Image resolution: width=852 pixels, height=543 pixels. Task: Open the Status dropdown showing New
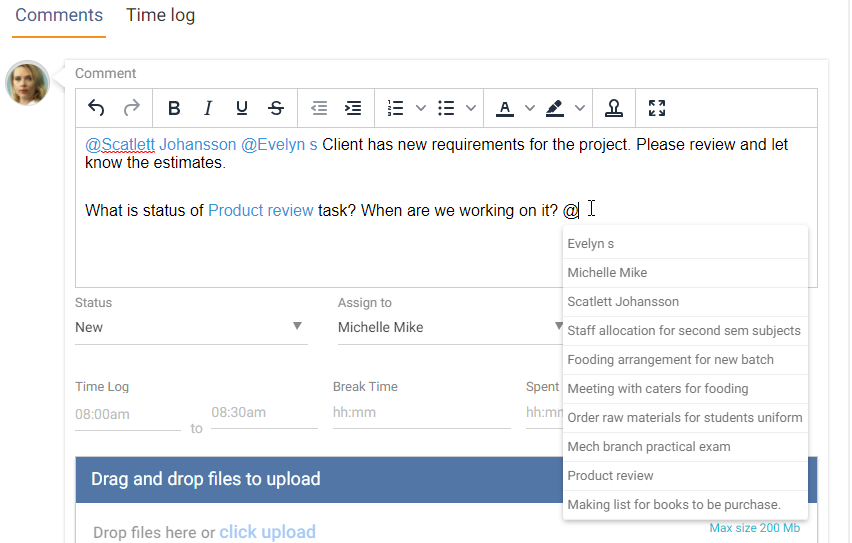click(190, 327)
